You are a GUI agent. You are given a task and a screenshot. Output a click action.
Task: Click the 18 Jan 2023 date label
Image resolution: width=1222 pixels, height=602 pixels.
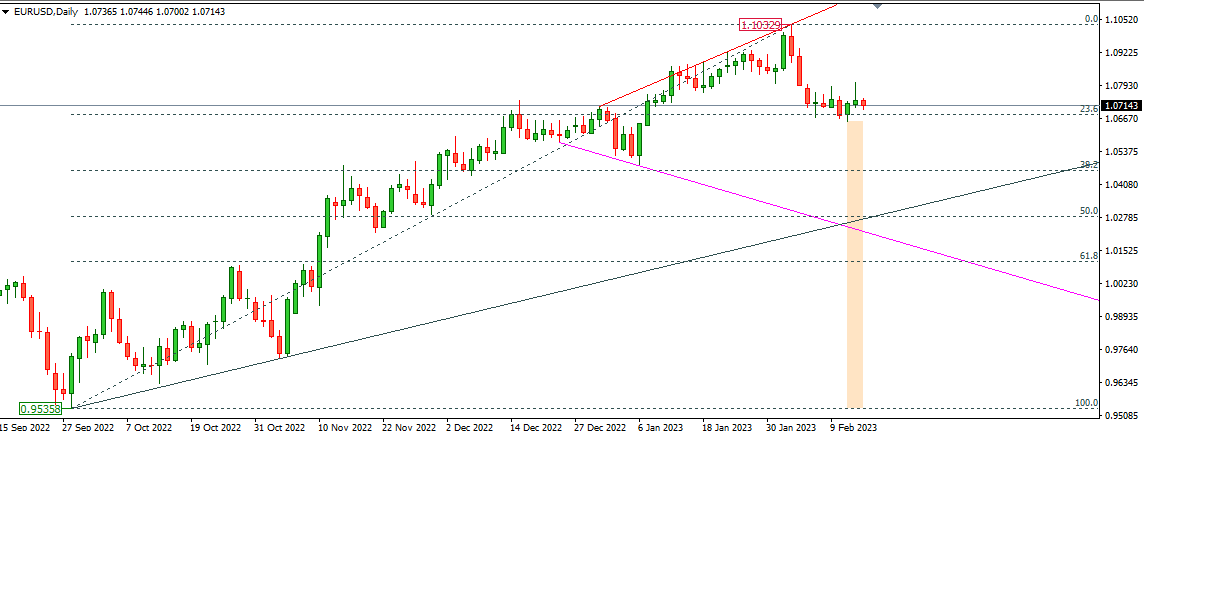click(727, 427)
